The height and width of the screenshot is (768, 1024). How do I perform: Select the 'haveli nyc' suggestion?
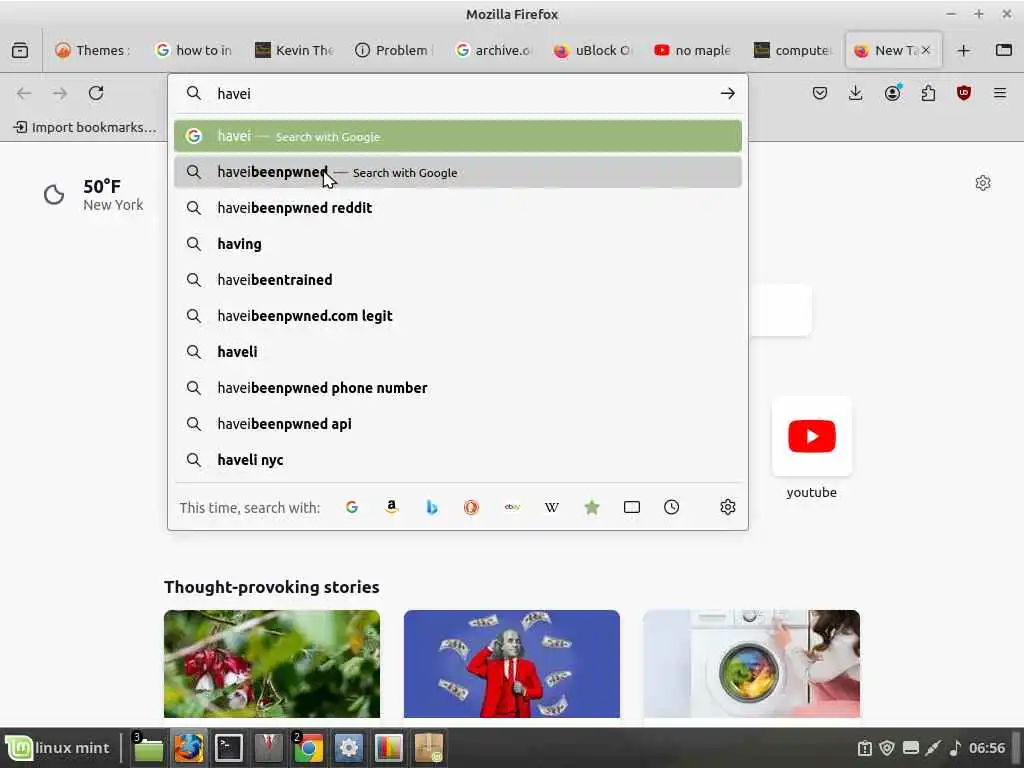458,460
